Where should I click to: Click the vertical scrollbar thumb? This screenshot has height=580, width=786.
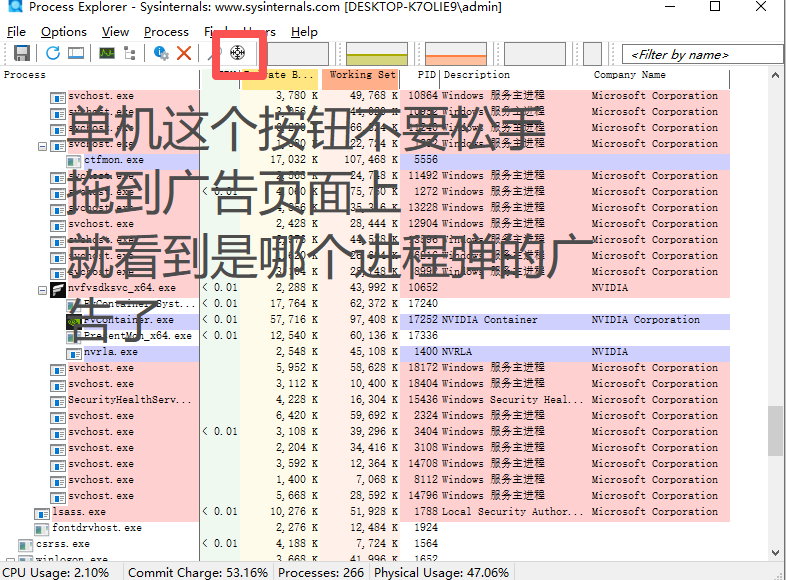click(x=775, y=431)
